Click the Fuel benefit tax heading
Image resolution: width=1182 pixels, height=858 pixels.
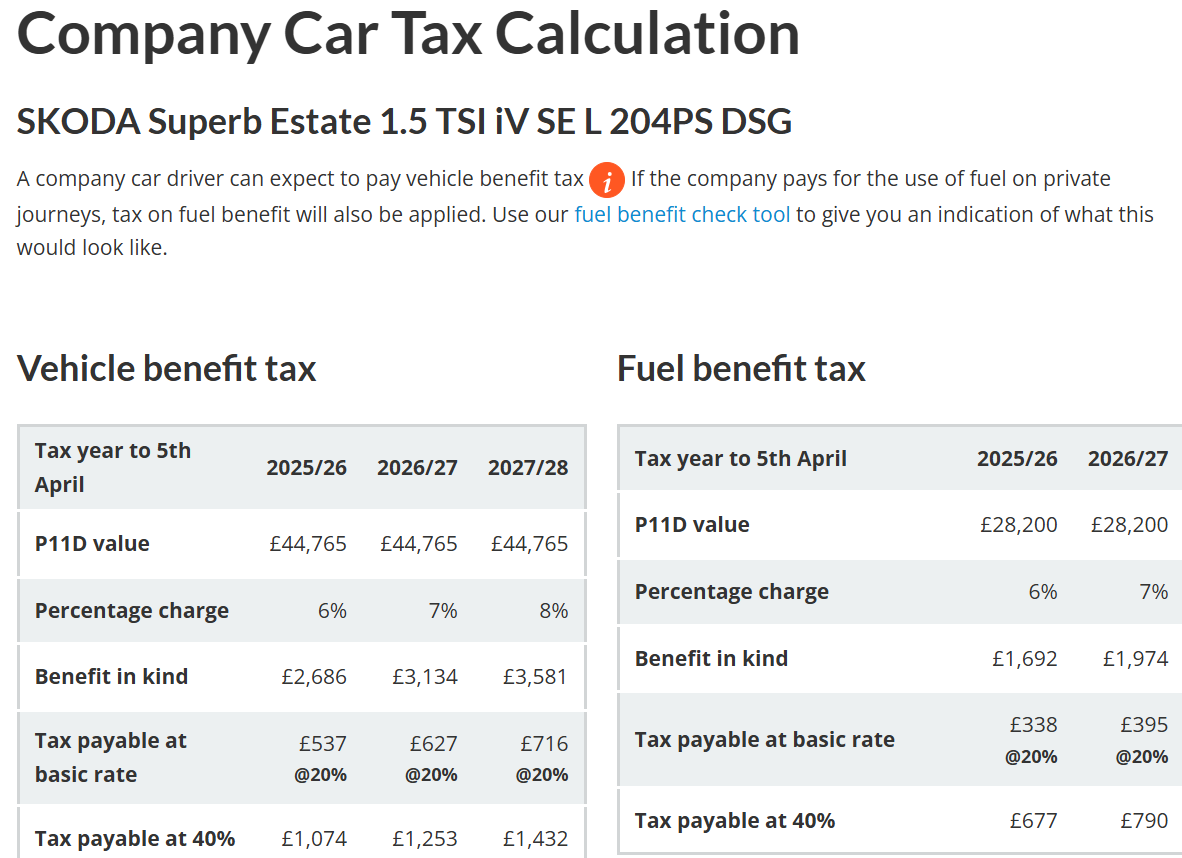tap(741, 369)
